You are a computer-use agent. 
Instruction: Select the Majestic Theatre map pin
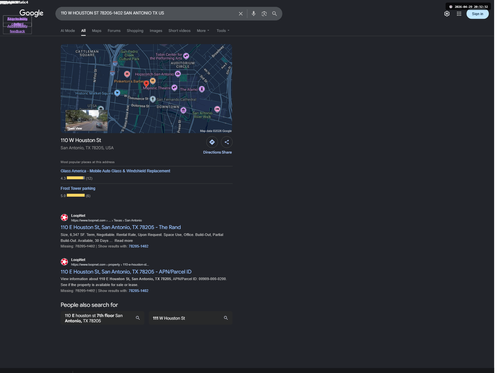pyautogui.click(x=174, y=88)
